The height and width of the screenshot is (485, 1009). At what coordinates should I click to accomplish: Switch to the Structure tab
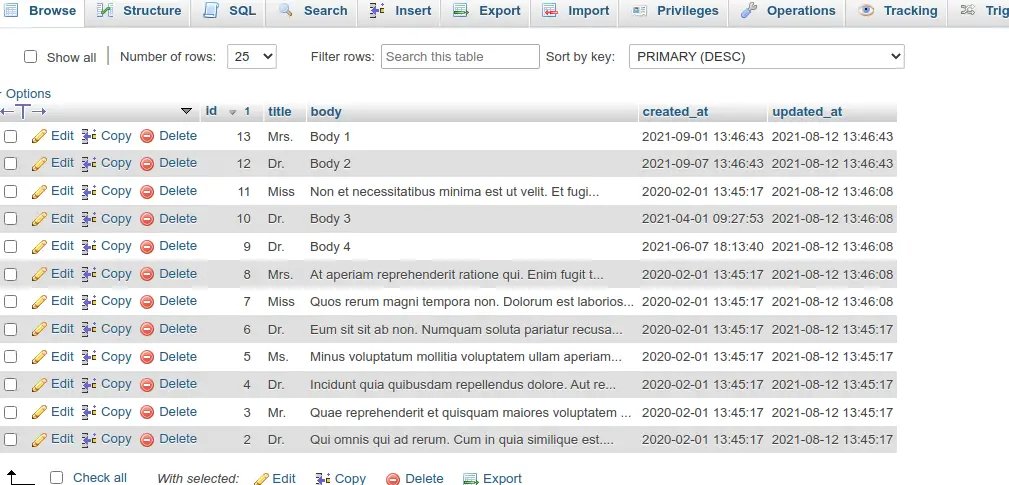pos(141,11)
